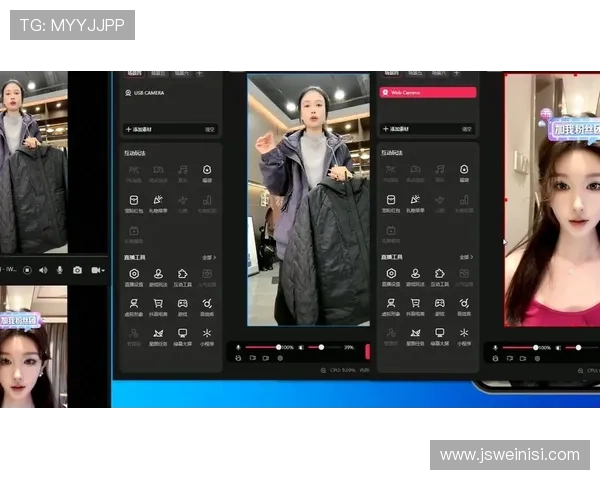
Task: Click 抖音电商 cart icon in USB CAMERA panel
Action: click(x=158, y=303)
